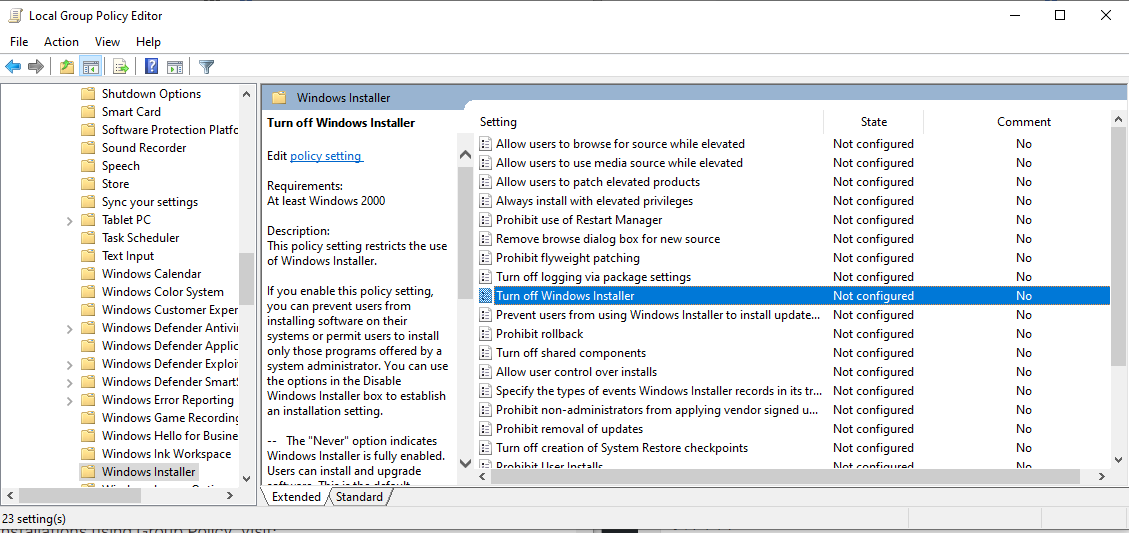
Task: Click policy icon beside Always install with elevated privileges
Action: pos(486,201)
